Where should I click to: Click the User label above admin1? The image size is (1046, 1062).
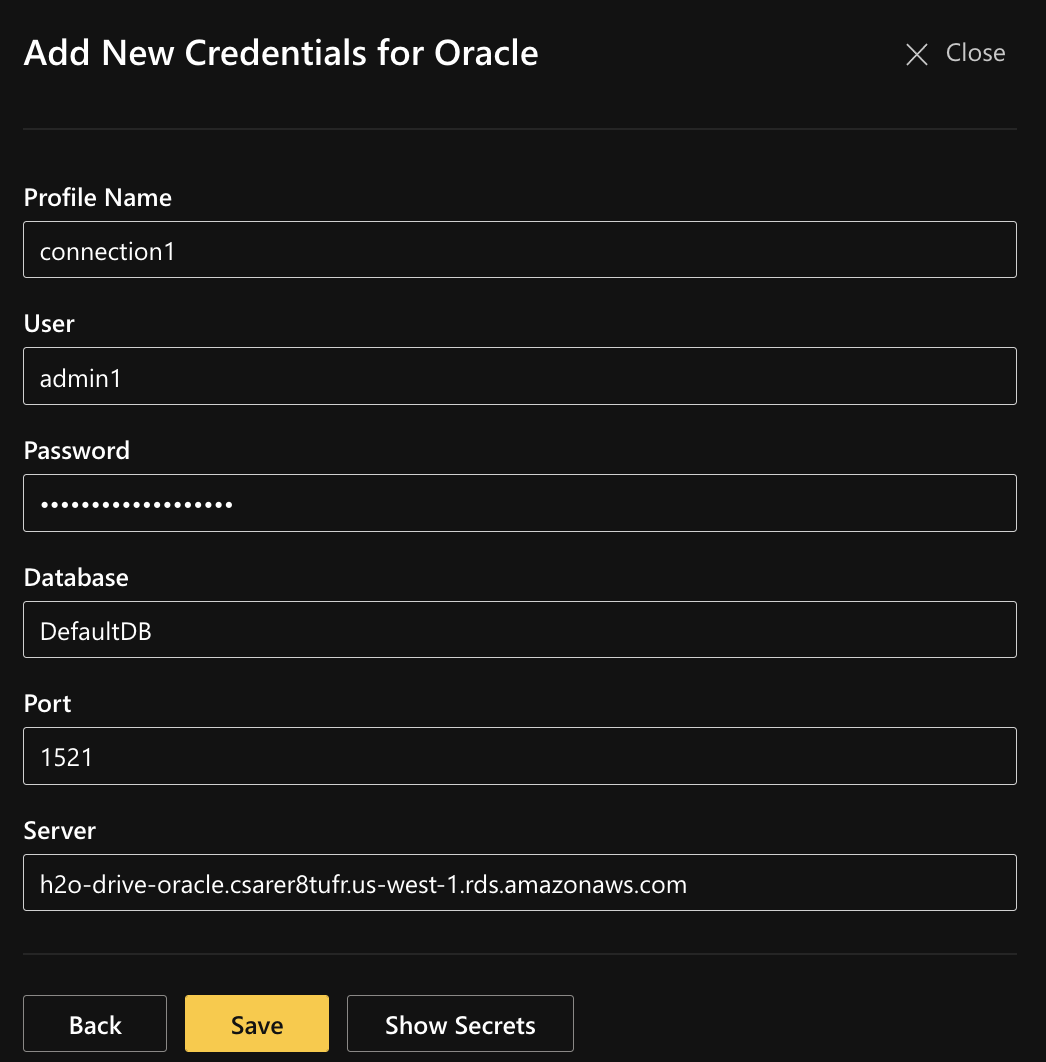[x=48, y=323]
